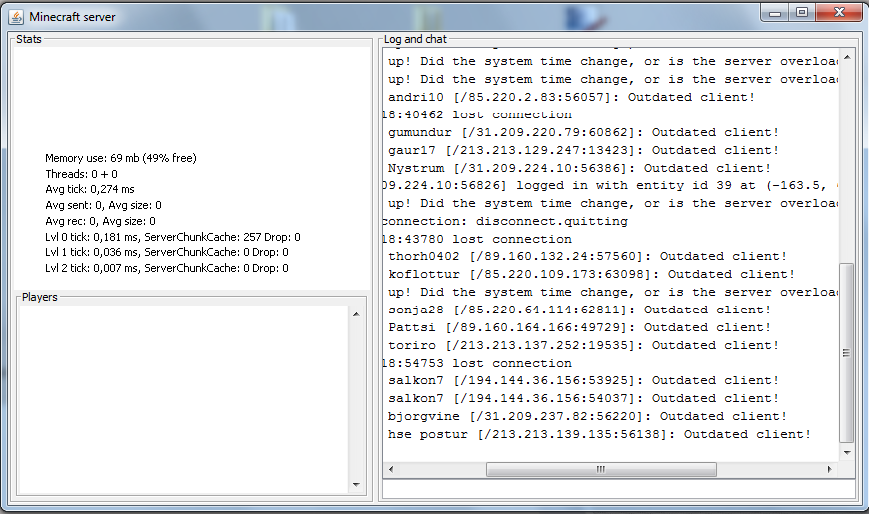Click the andri10 Outdated client log line
Viewport: 872px width, 514px height.
571,97
